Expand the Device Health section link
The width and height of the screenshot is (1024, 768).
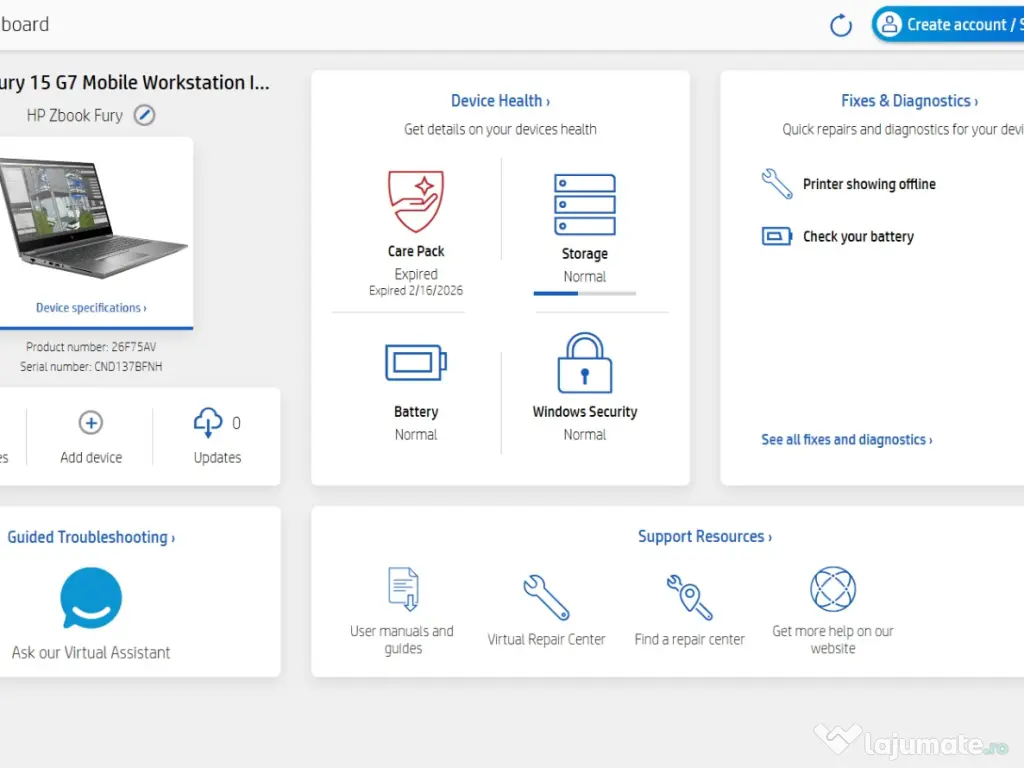(x=500, y=101)
